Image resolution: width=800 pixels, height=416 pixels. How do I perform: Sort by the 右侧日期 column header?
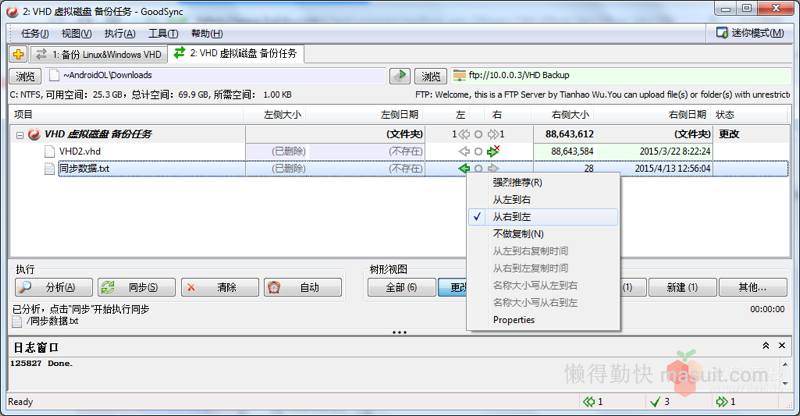[652, 115]
